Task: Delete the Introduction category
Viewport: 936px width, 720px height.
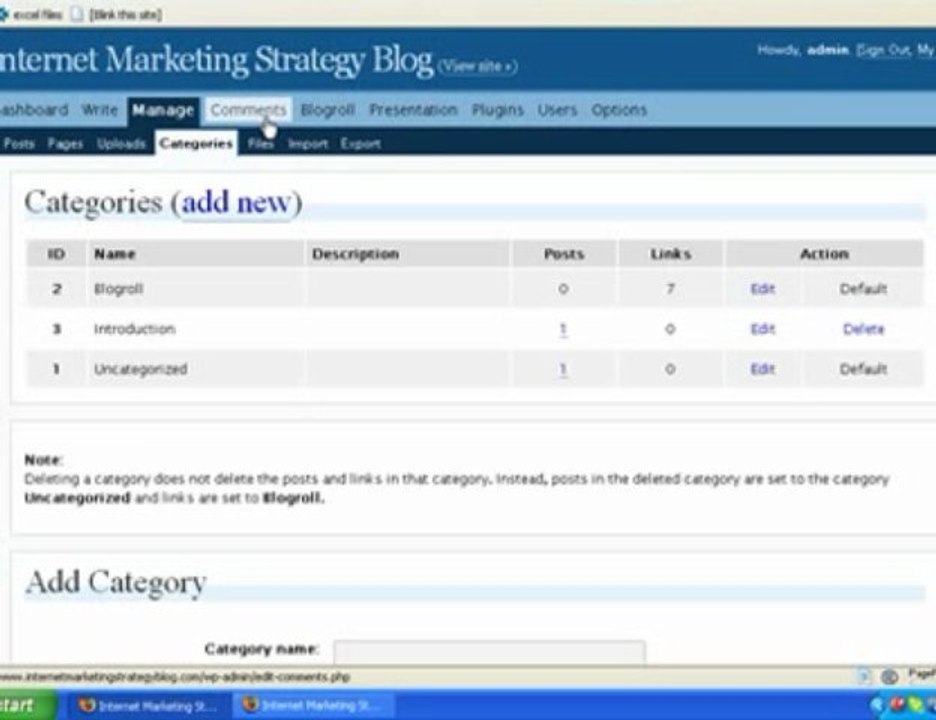Action: click(x=863, y=329)
